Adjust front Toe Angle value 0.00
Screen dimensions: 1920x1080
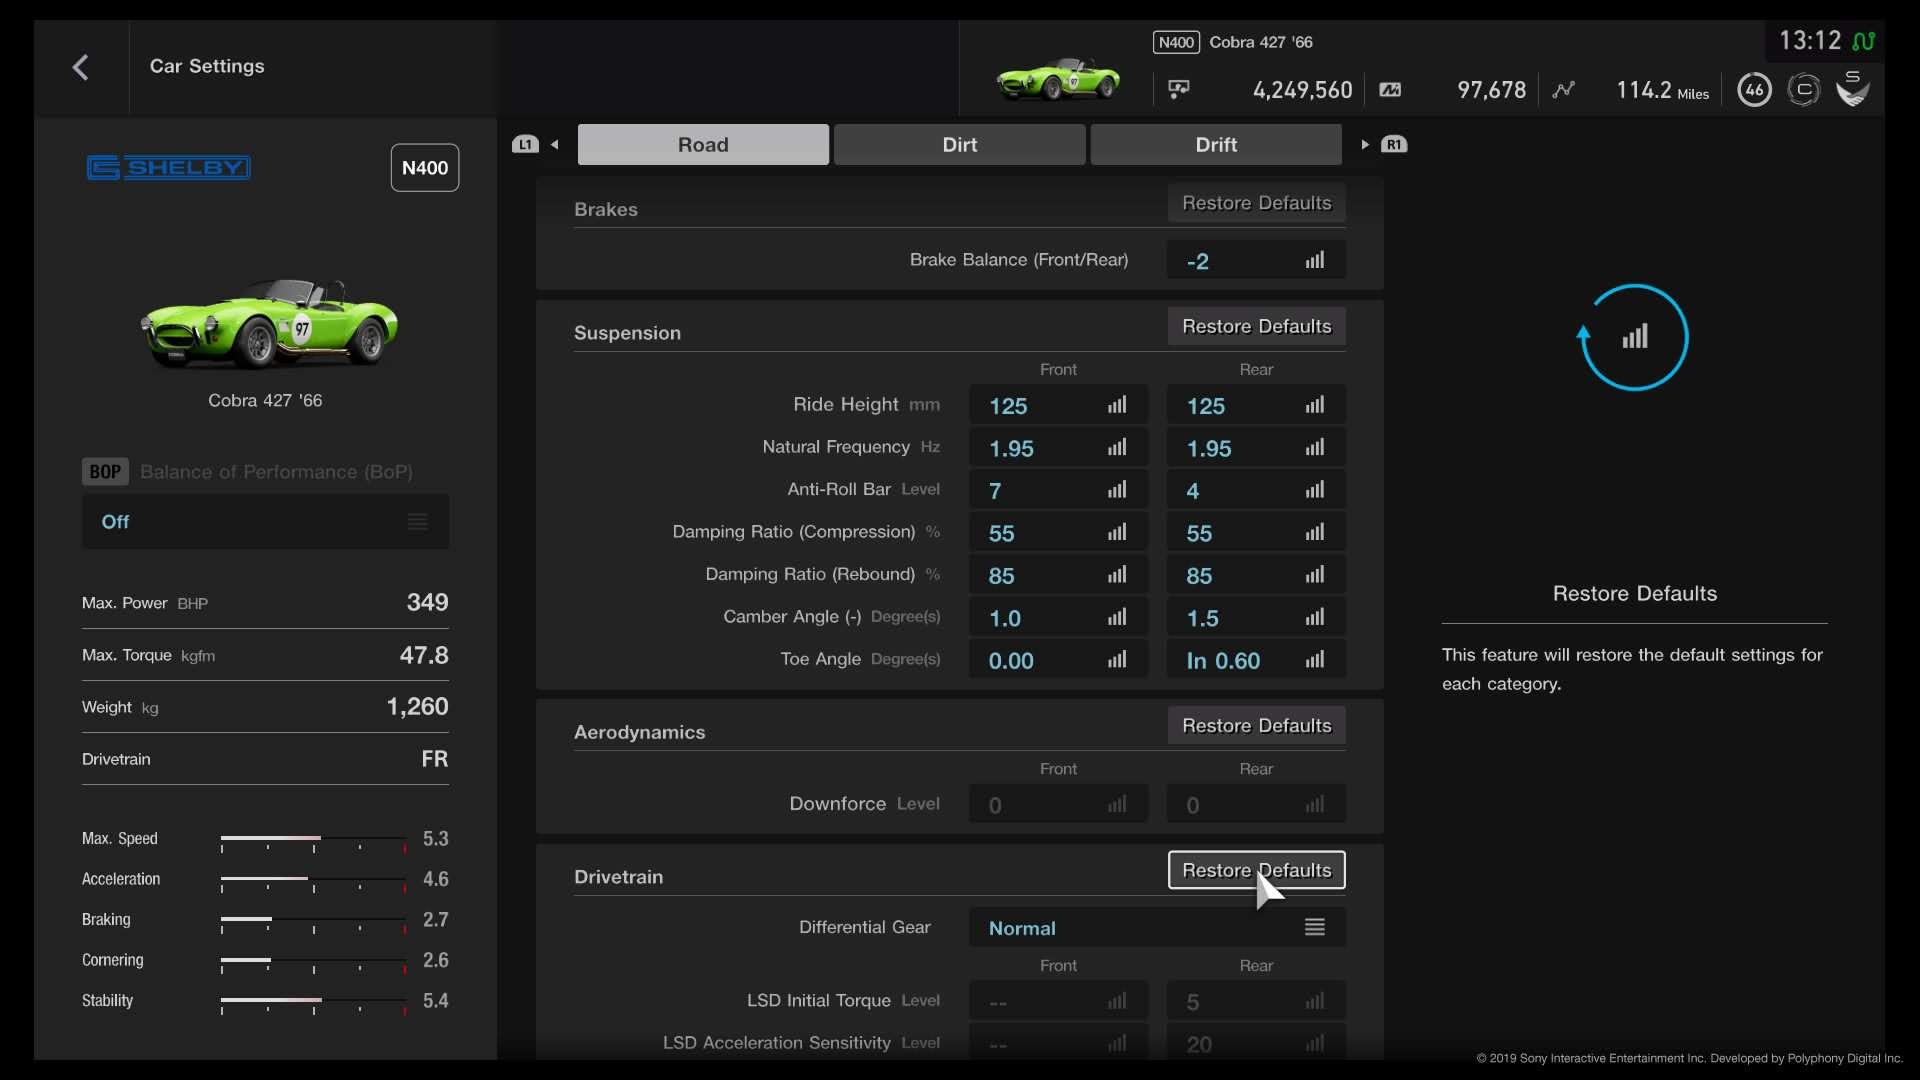pyautogui.click(x=1058, y=660)
